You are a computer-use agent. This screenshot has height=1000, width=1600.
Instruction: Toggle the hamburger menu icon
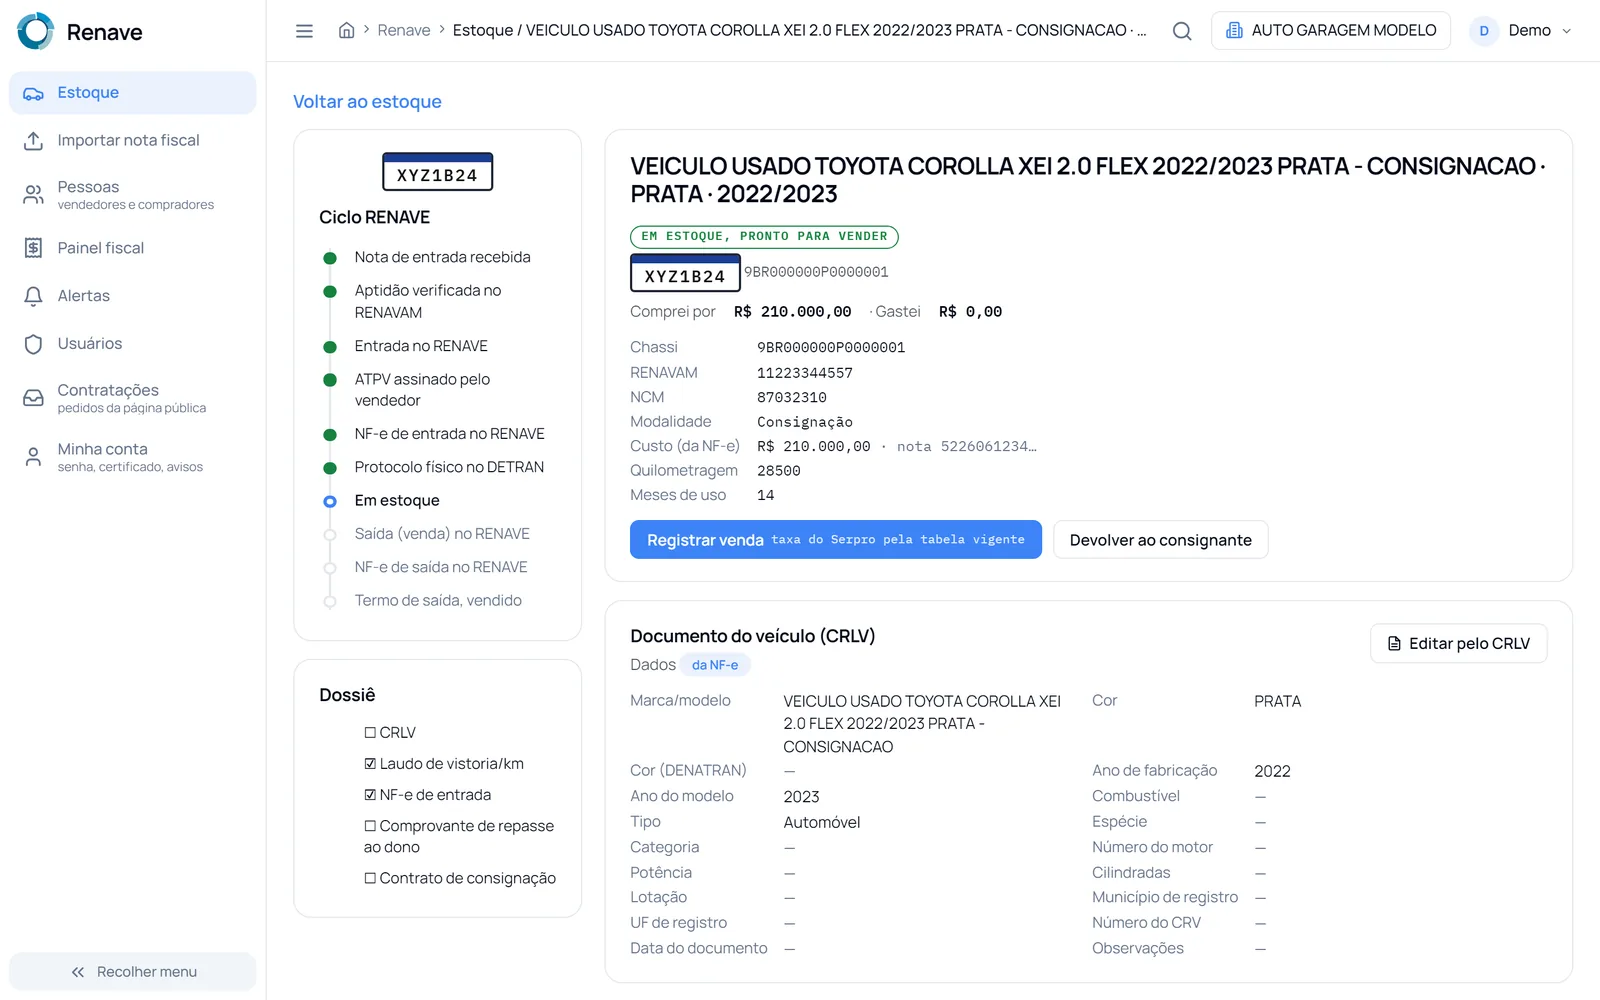click(x=304, y=31)
